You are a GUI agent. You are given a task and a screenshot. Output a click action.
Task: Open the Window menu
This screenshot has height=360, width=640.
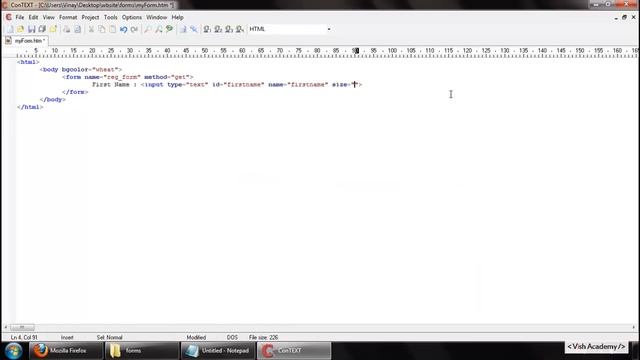(156, 18)
